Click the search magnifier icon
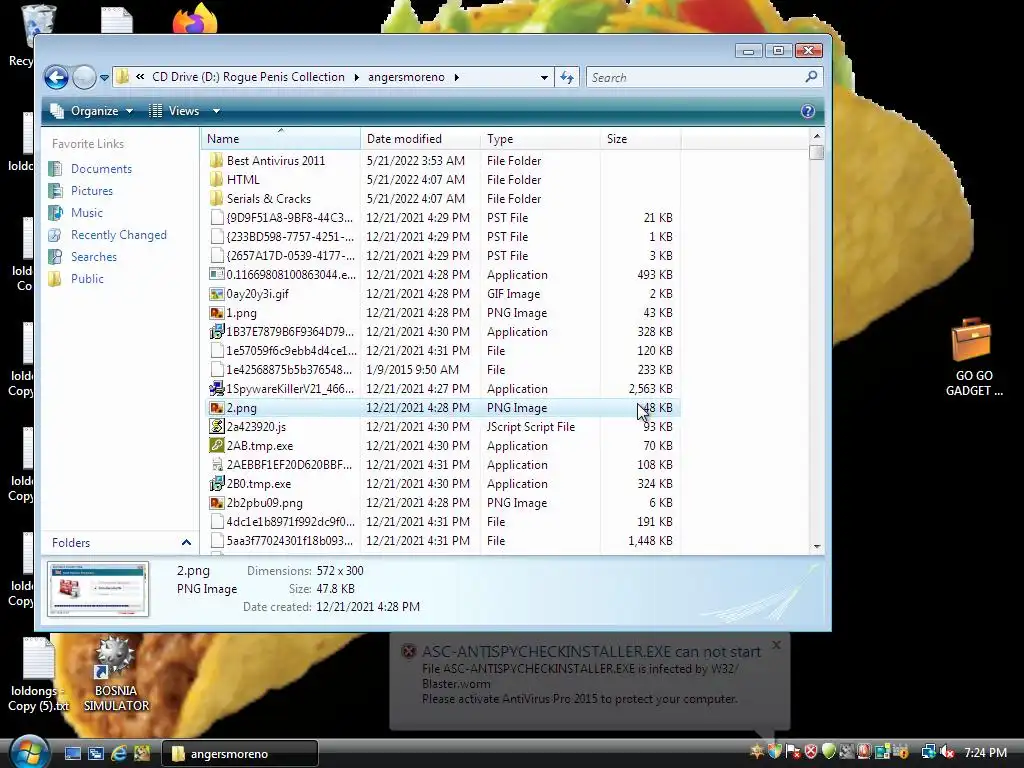The image size is (1024, 768). tap(811, 77)
